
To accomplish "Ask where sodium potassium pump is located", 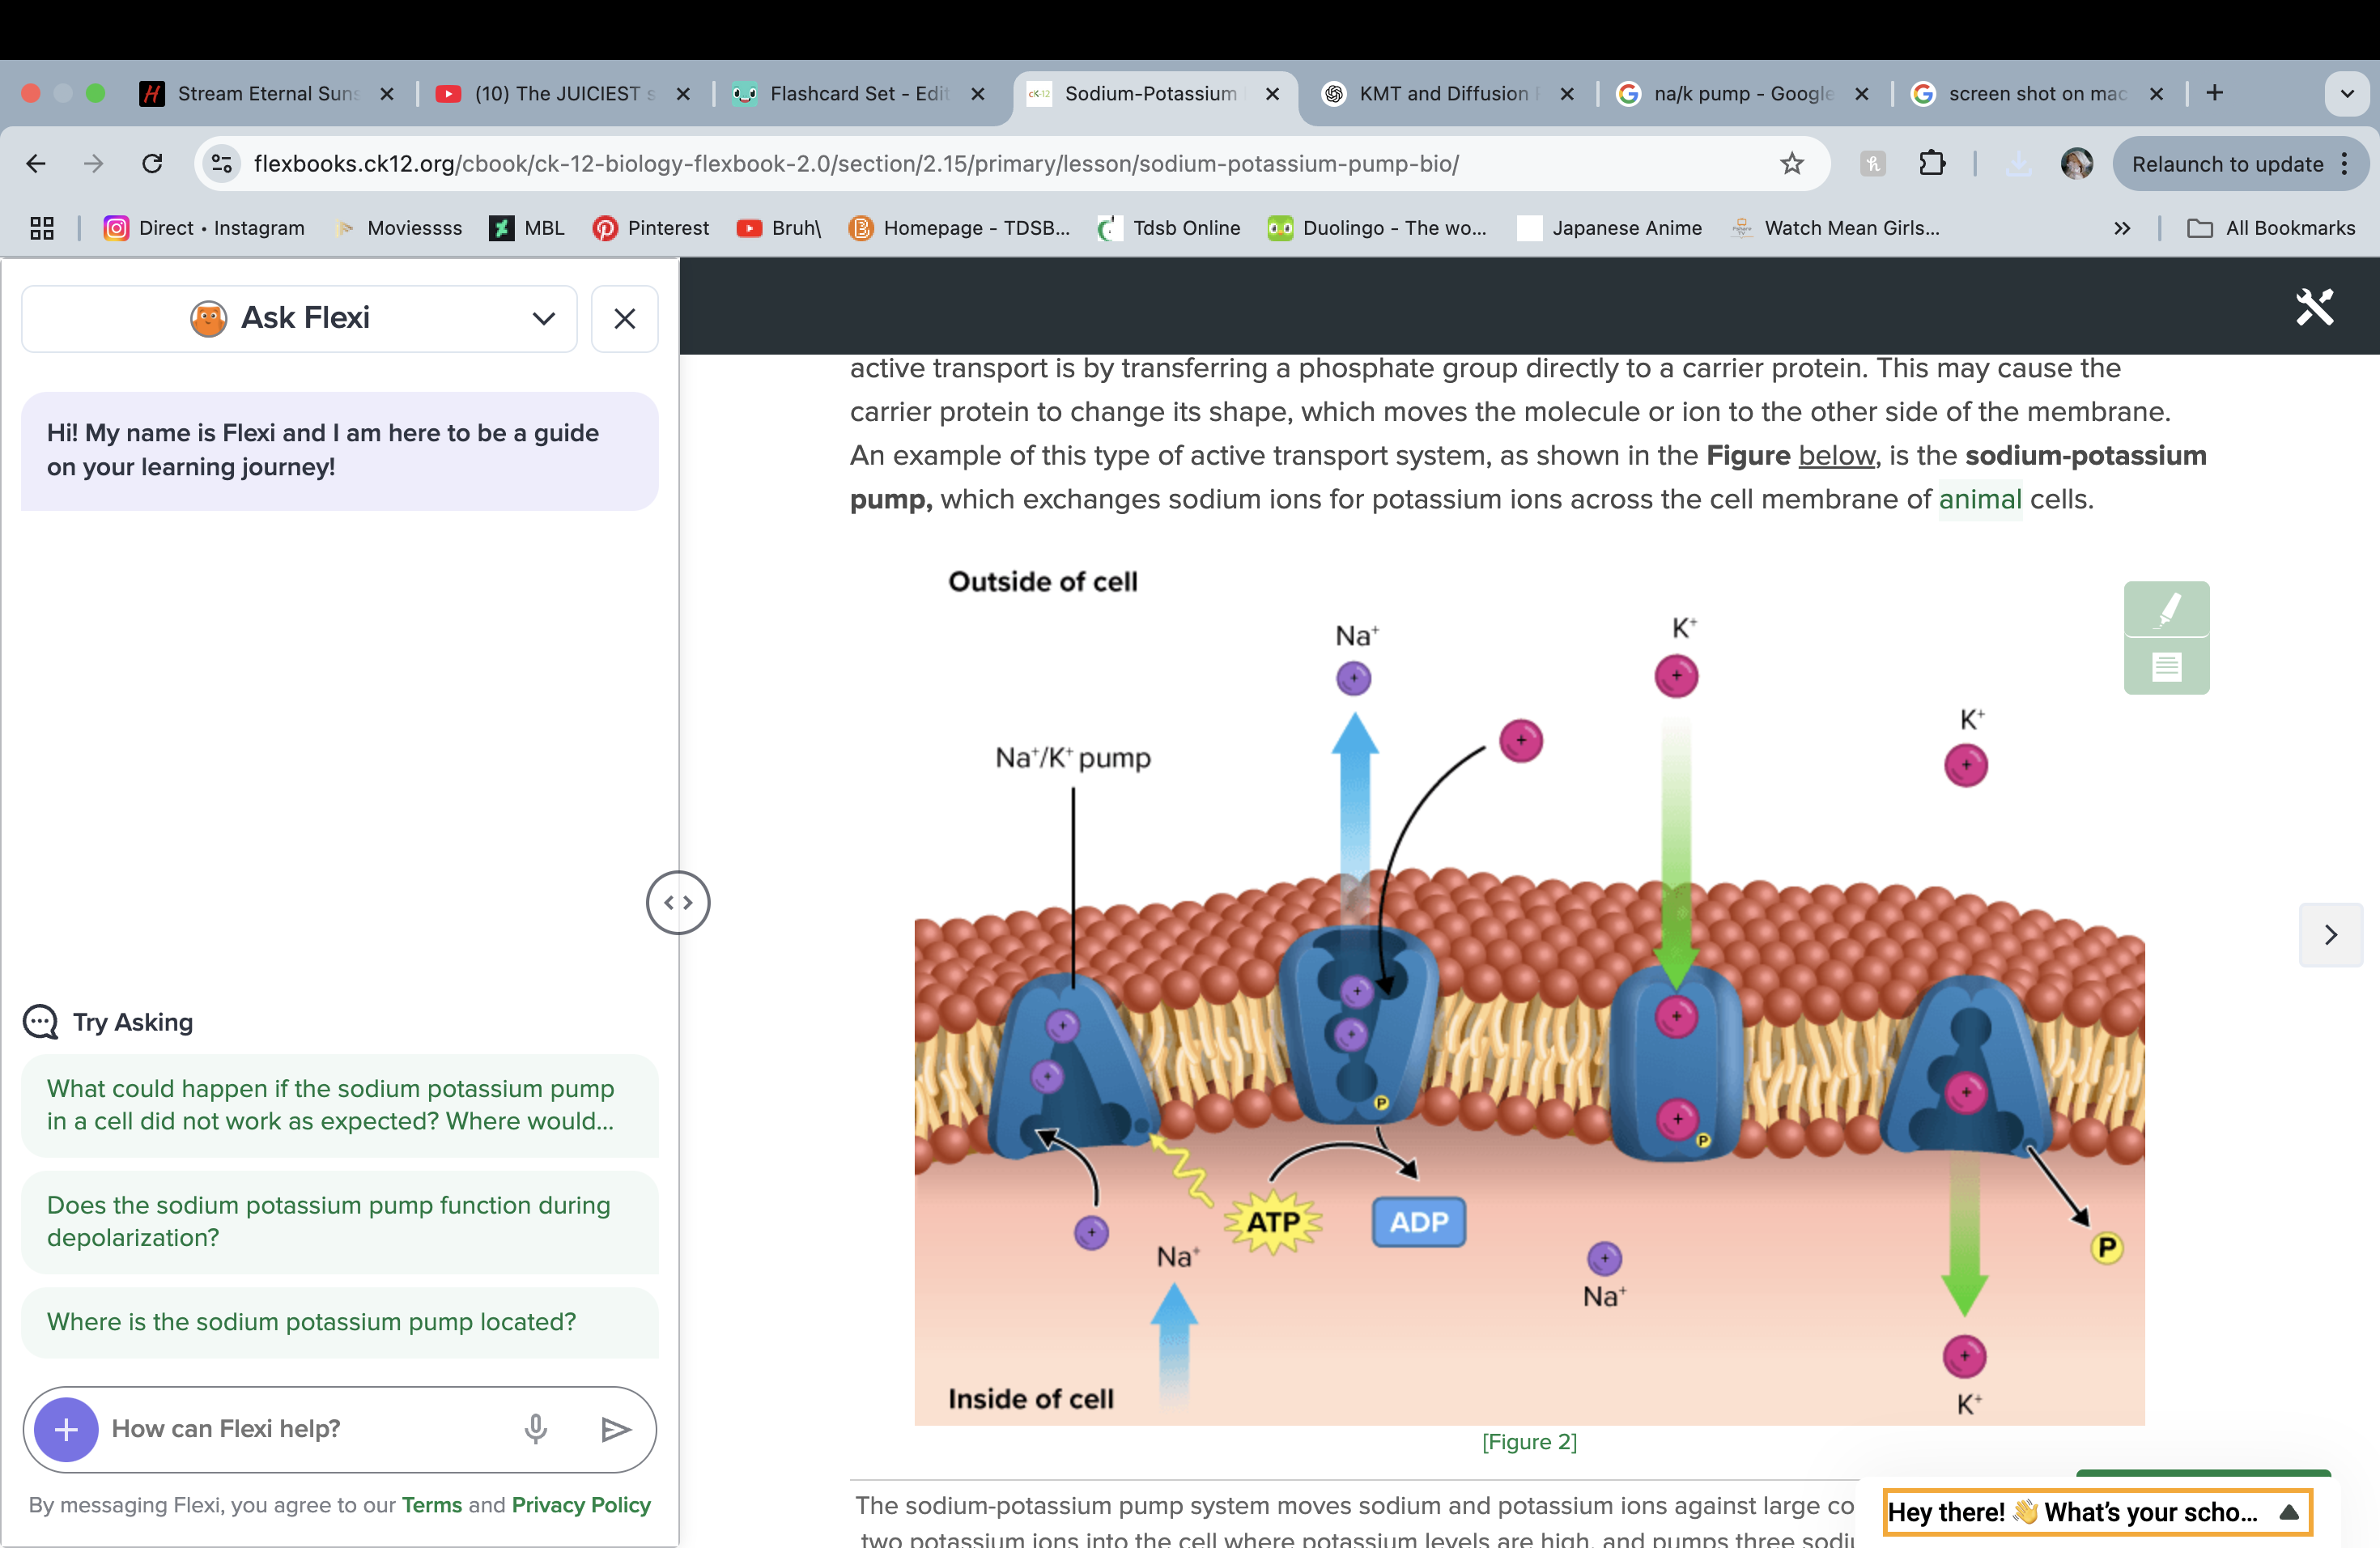I will click(339, 1322).
